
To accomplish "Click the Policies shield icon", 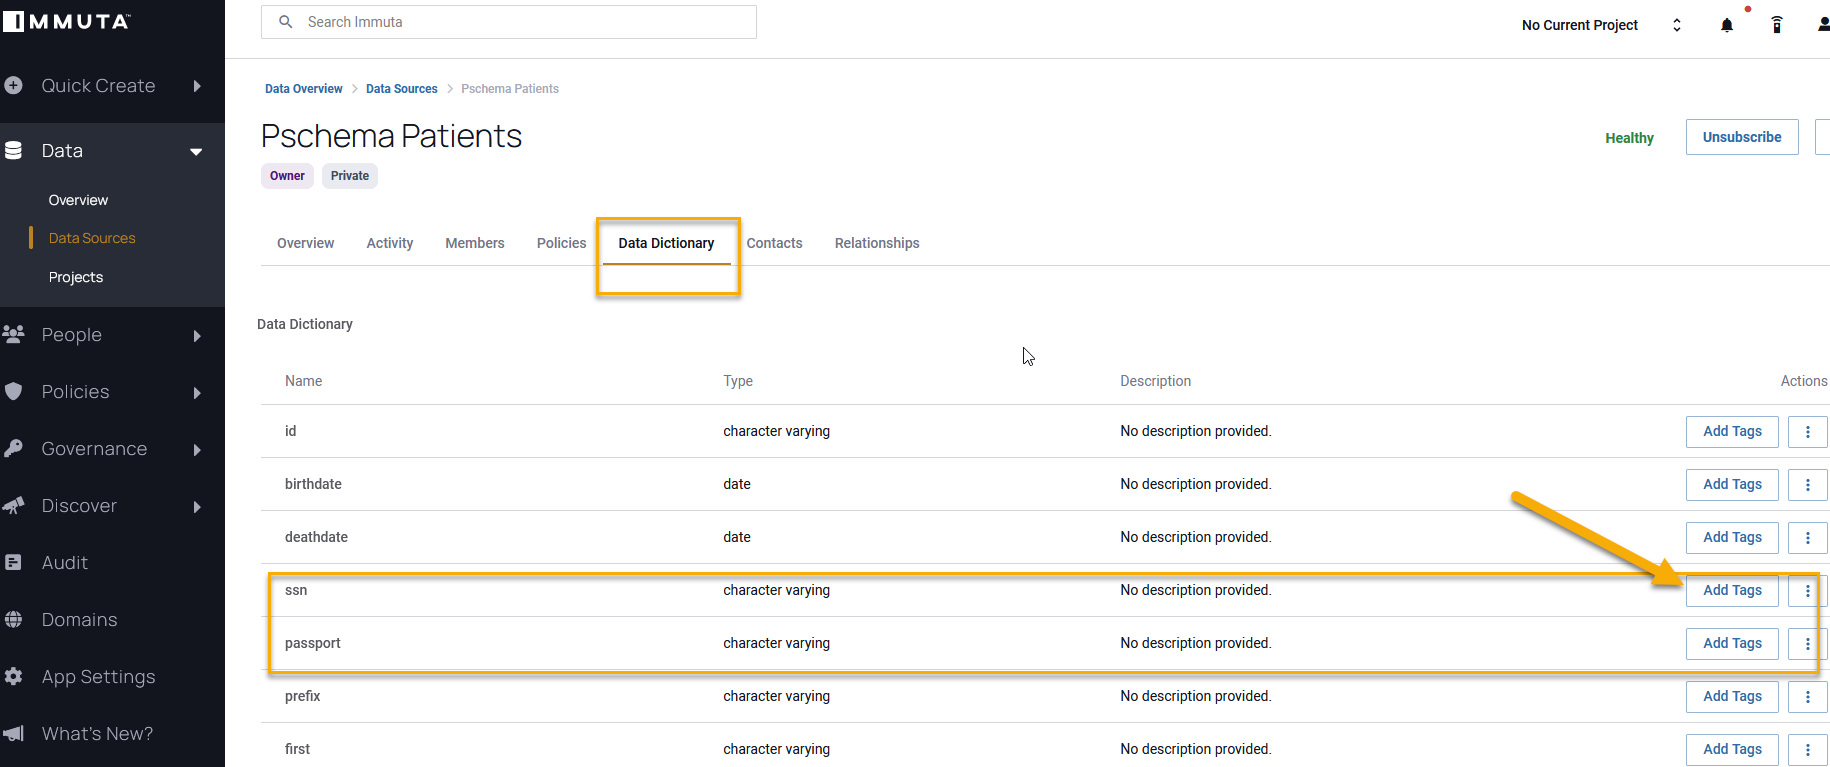I will click(x=13, y=392).
